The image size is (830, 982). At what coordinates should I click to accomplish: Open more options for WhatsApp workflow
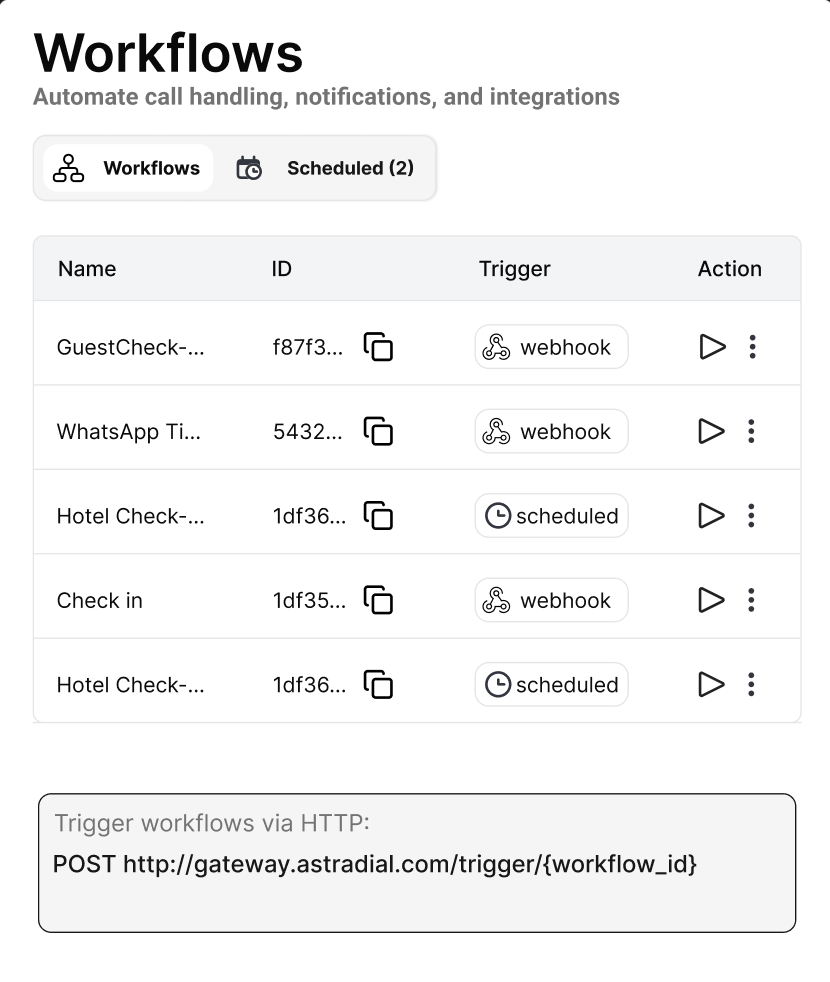752,432
